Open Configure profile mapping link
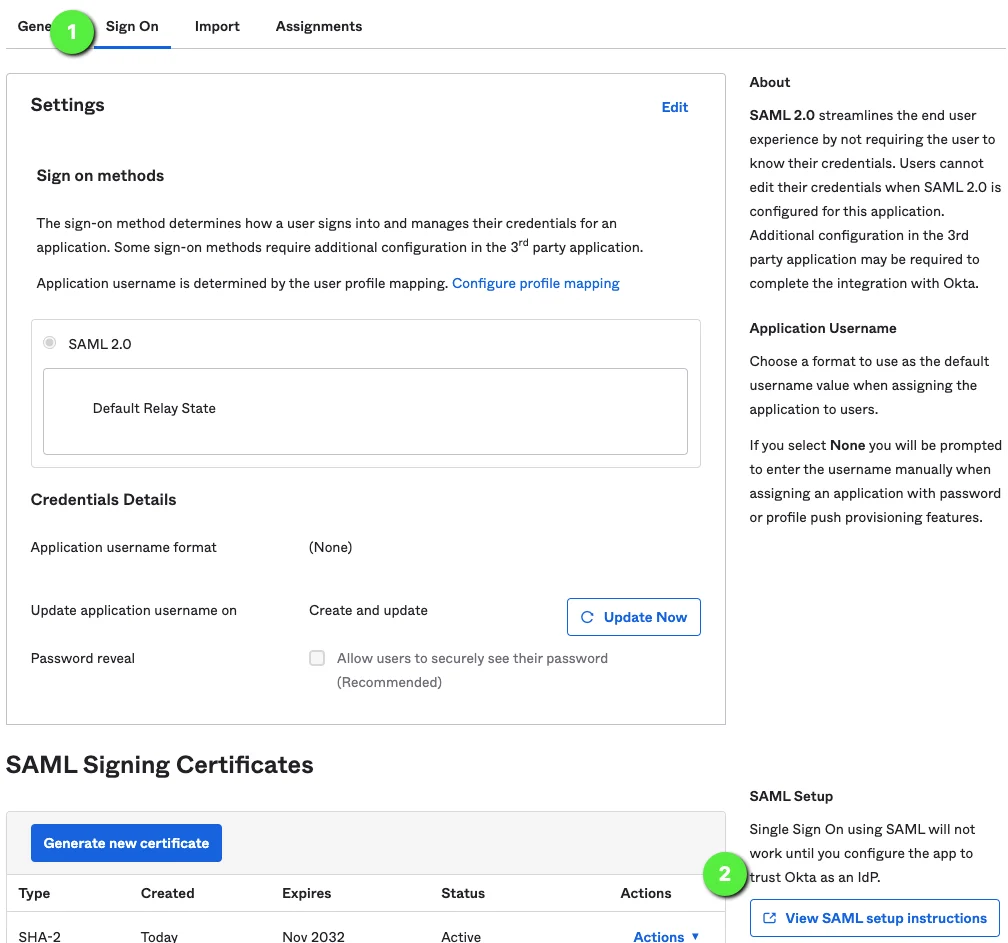 [x=536, y=283]
